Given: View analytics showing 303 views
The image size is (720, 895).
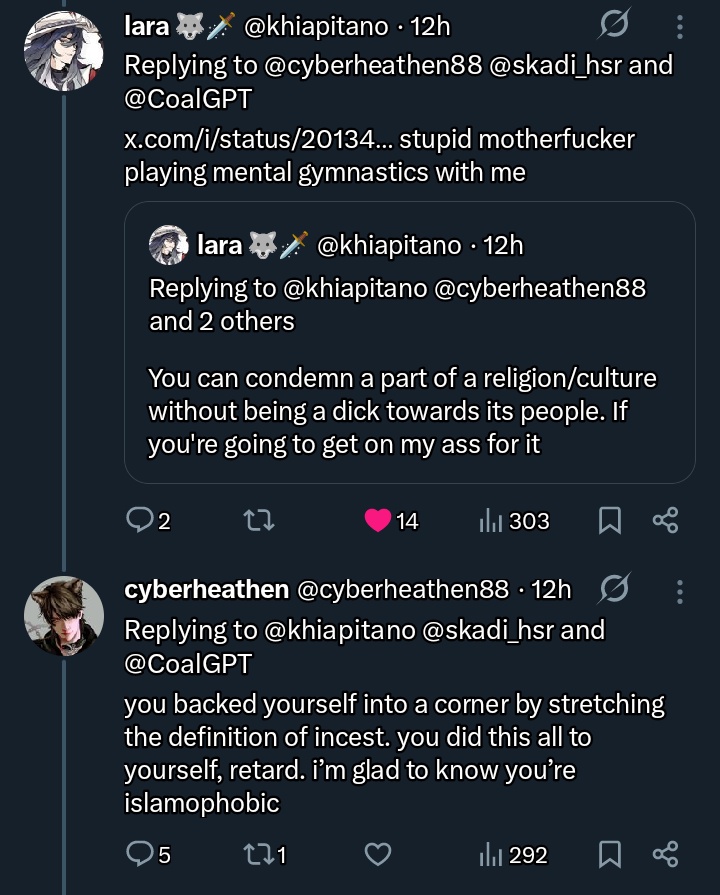Looking at the screenshot, I should pyautogui.click(x=491, y=520).
